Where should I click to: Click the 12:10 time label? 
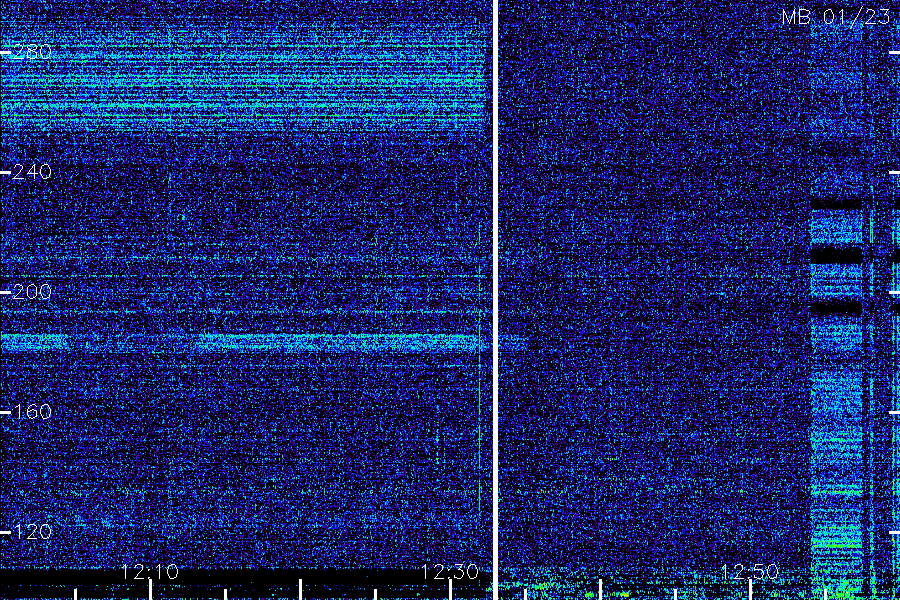coord(150,572)
